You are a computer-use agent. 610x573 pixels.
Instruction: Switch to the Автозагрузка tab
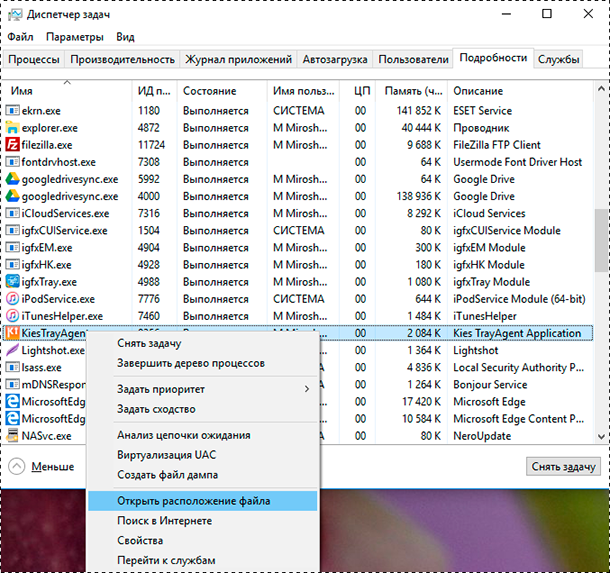point(335,60)
